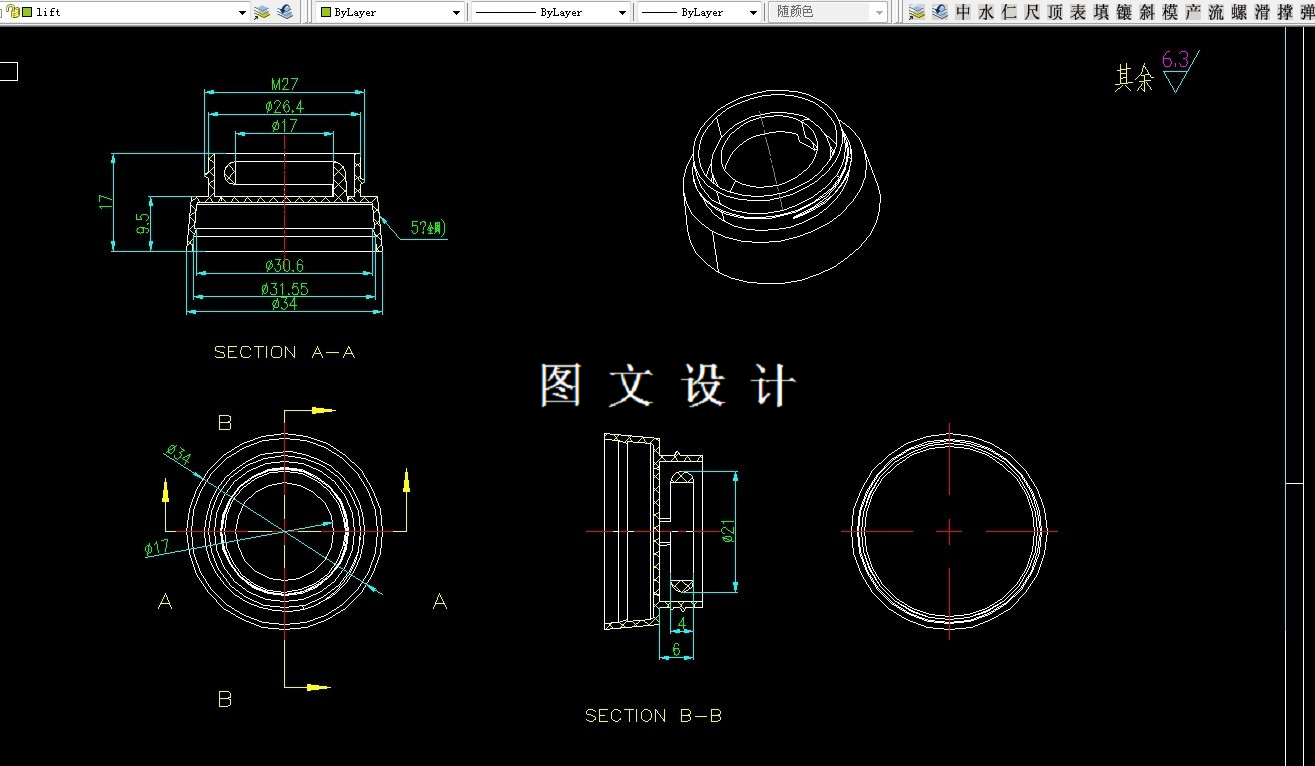
Task: Open the ByLayer color dropdown
Action: click(456, 13)
